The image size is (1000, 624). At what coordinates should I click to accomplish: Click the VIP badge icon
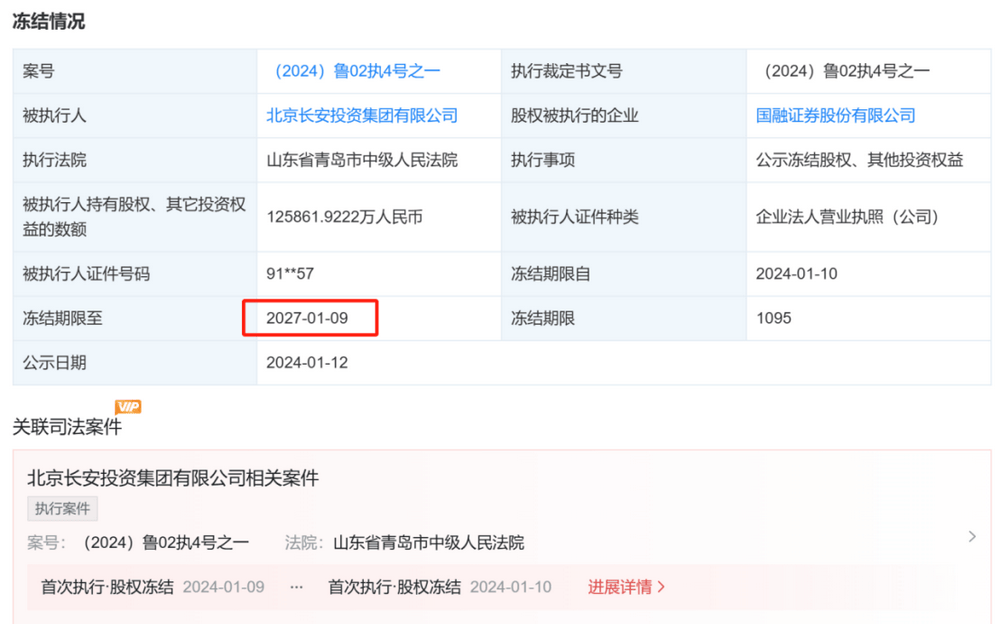click(128, 407)
